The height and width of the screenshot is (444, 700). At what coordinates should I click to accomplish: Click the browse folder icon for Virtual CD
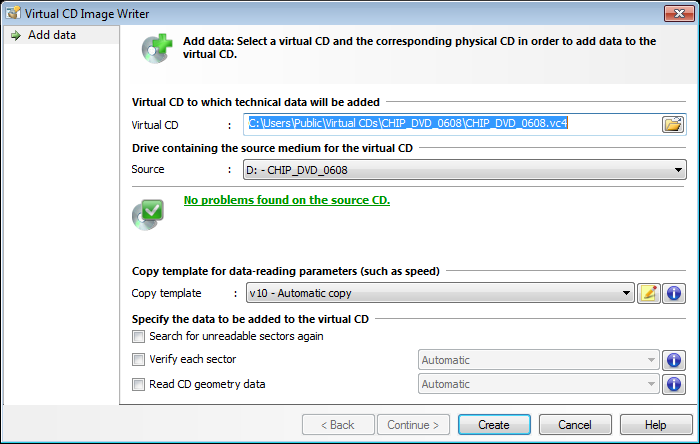click(x=673, y=124)
